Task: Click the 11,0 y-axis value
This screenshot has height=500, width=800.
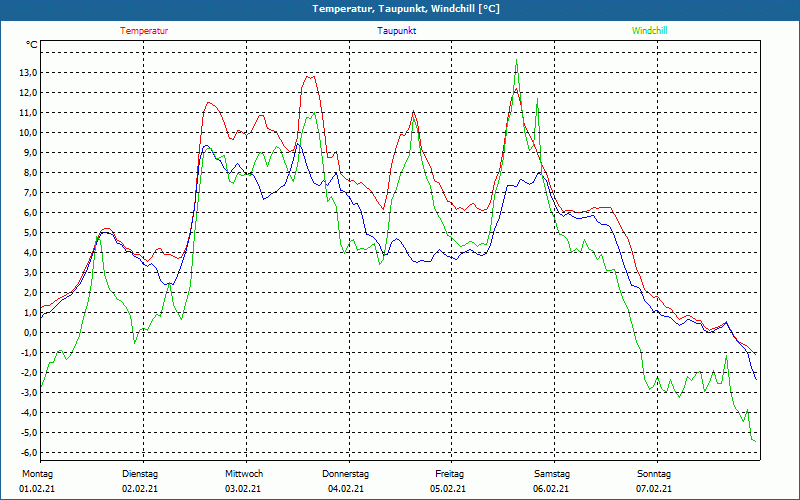Action: (28, 113)
